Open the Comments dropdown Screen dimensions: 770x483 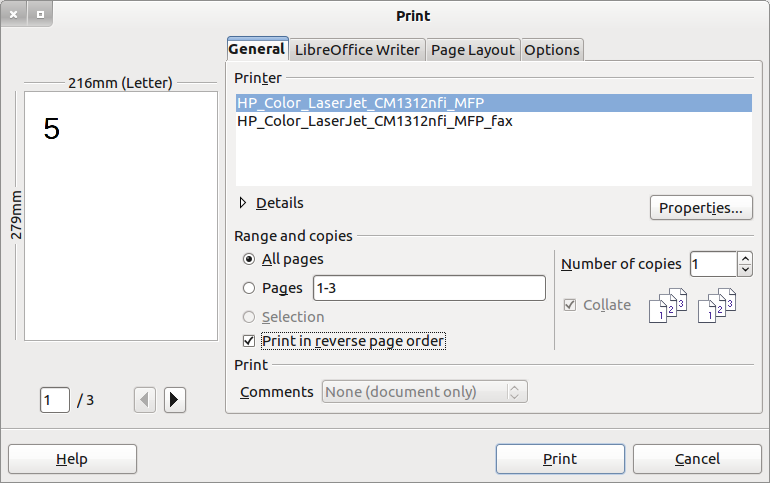coord(425,392)
